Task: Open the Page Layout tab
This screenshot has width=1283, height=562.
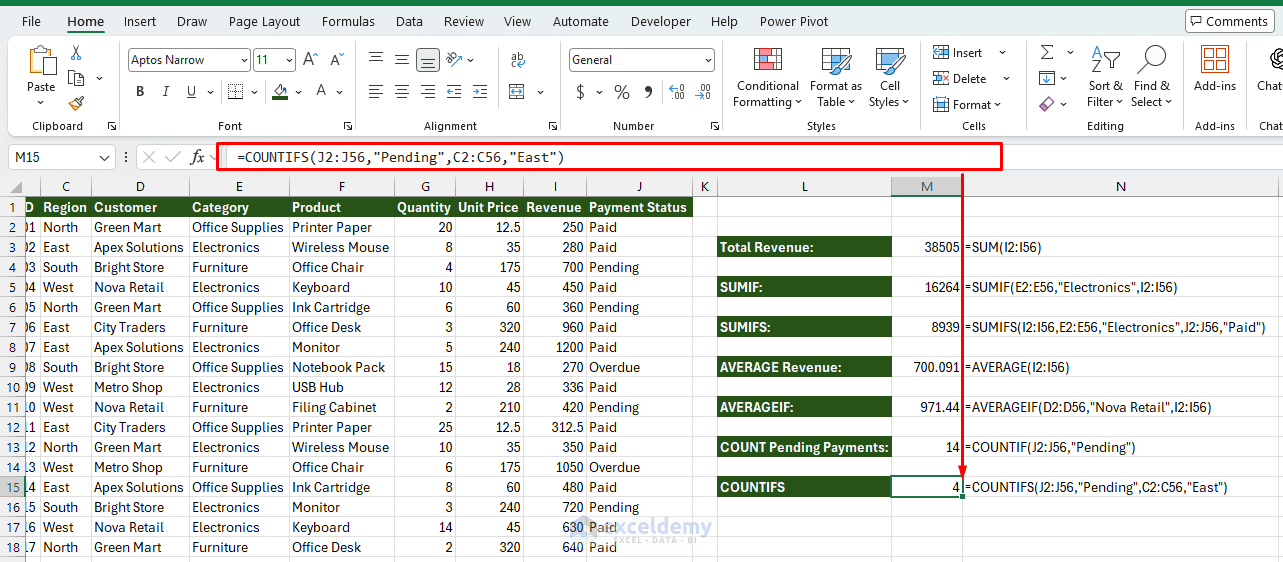Action: point(264,21)
